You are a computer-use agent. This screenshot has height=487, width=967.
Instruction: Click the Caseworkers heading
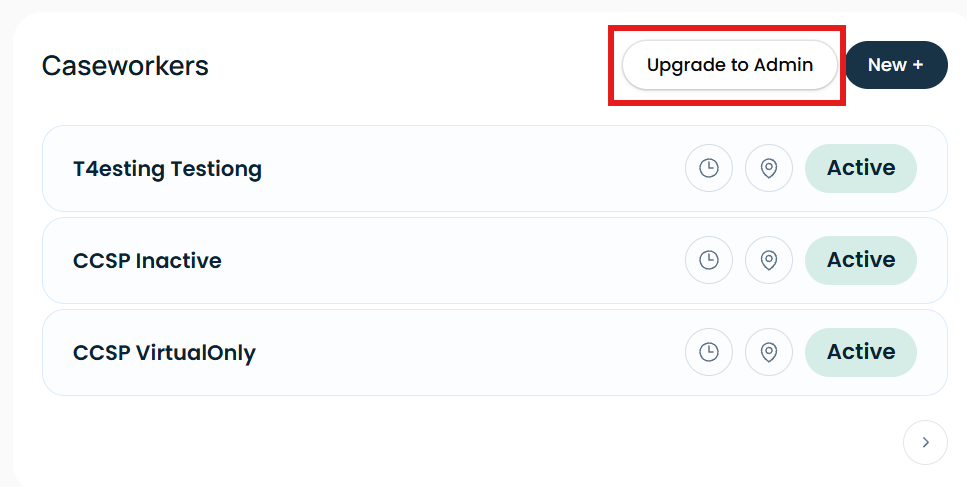125,66
